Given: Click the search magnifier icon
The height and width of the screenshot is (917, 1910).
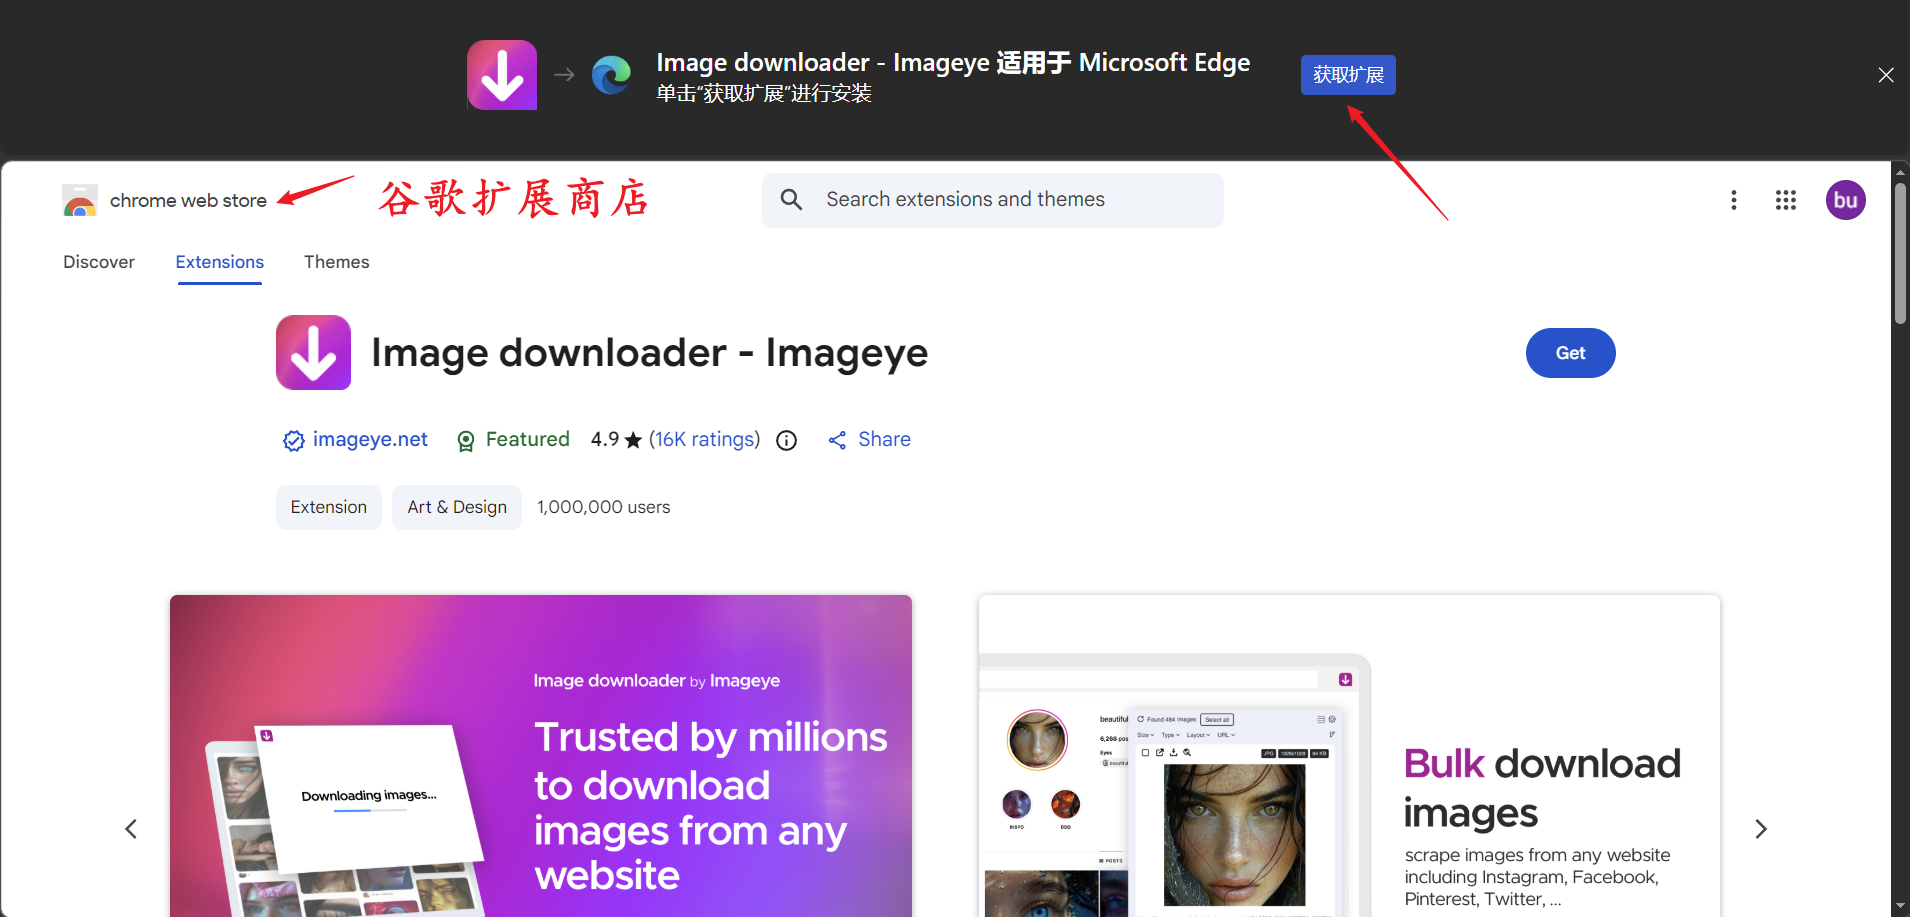Looking at the screenshot, I should coord(791,199).
